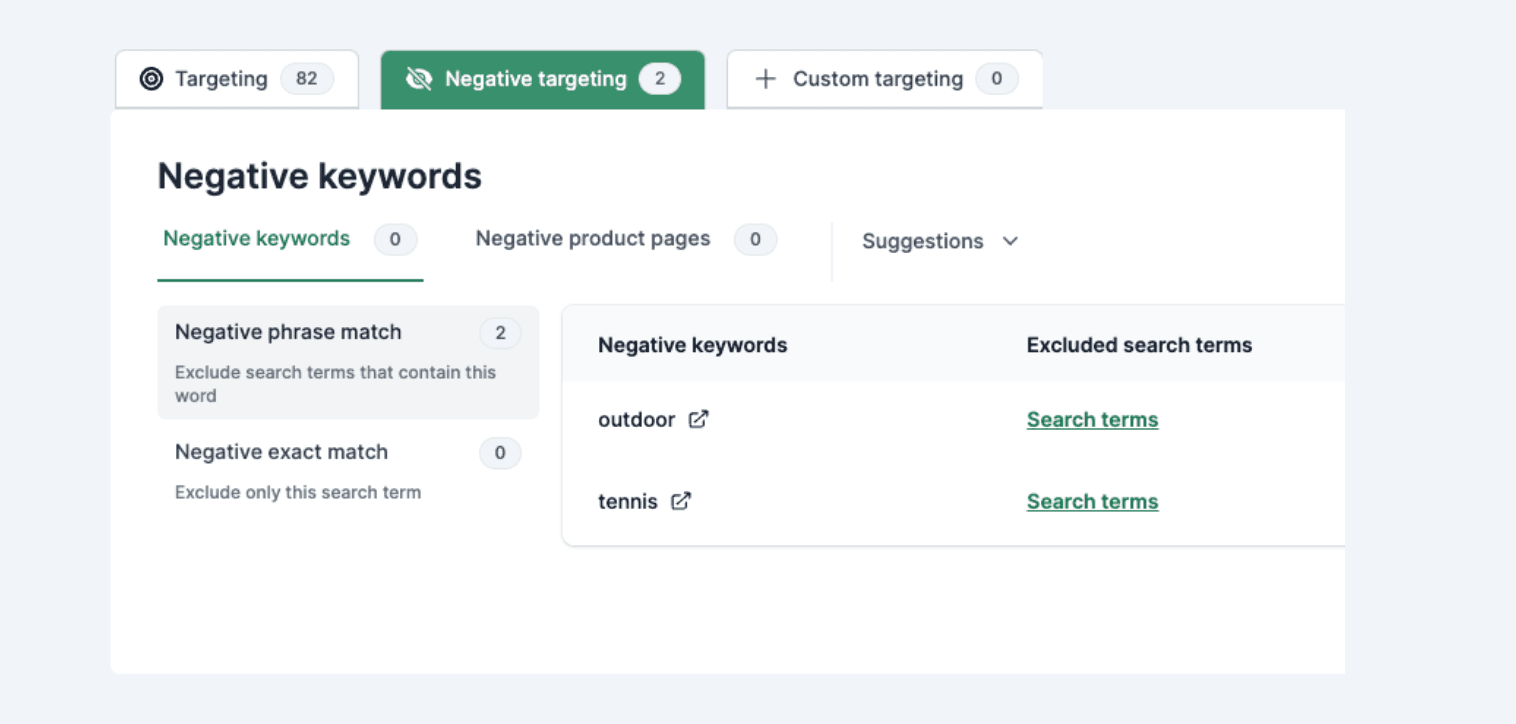The width and height of the screenshot is (1516, 724).
Task: Choose Negative exact match option
Action: [x=348, y=470]
